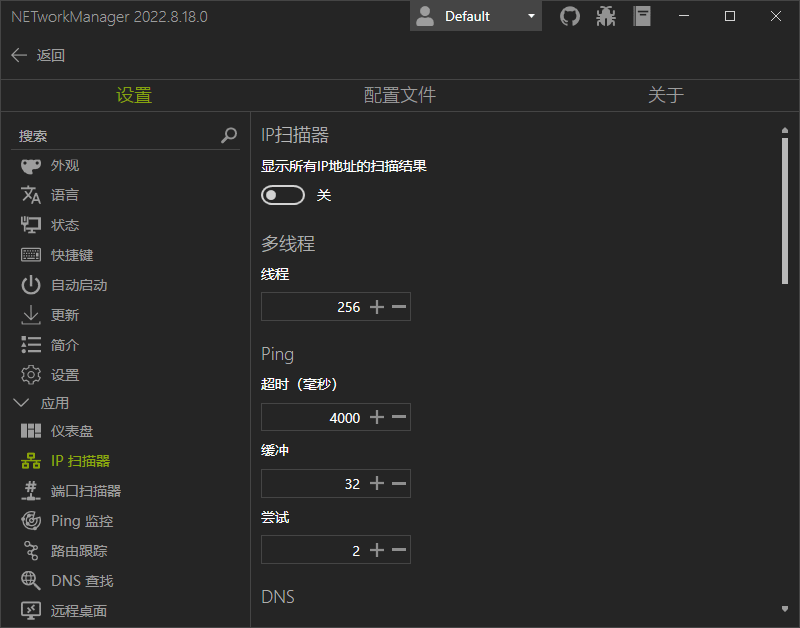Screen dimensions: 800x628
Task: Select the 路由跟踪 traceroute entry
Action: 64,551
